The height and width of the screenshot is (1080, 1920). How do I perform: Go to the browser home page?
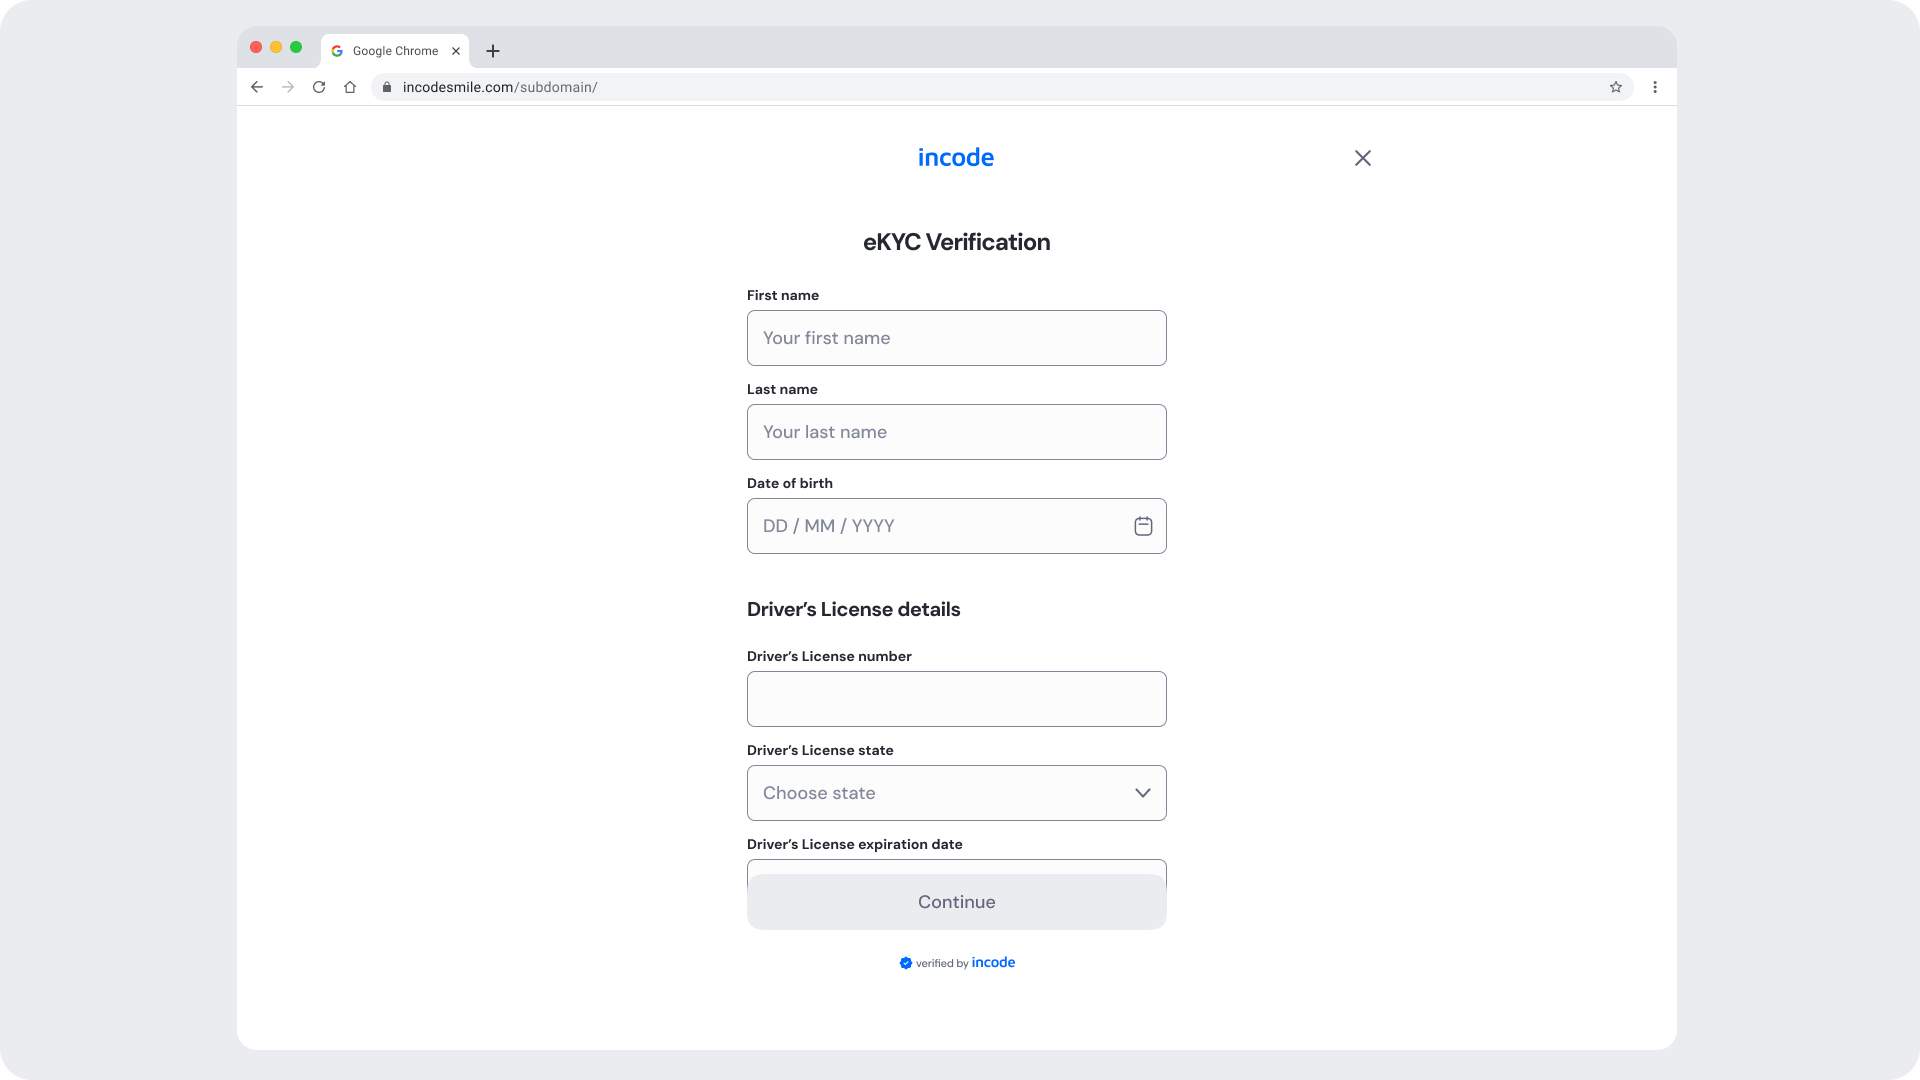pyautogui.click(x=350, y=87)
